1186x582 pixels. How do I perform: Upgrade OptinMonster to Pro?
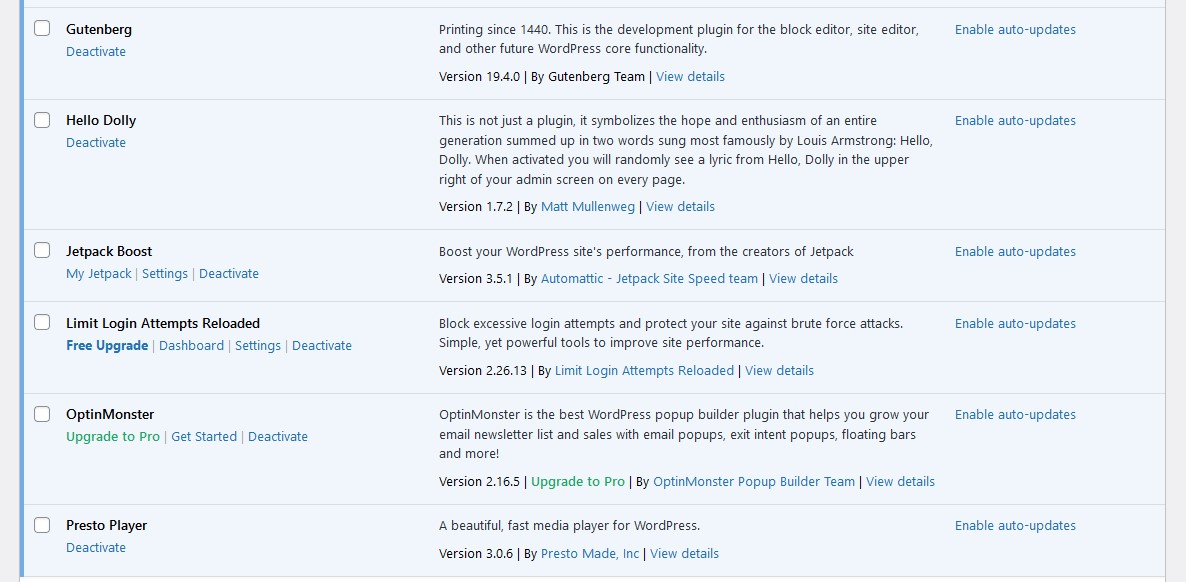(x=112, y=436)
